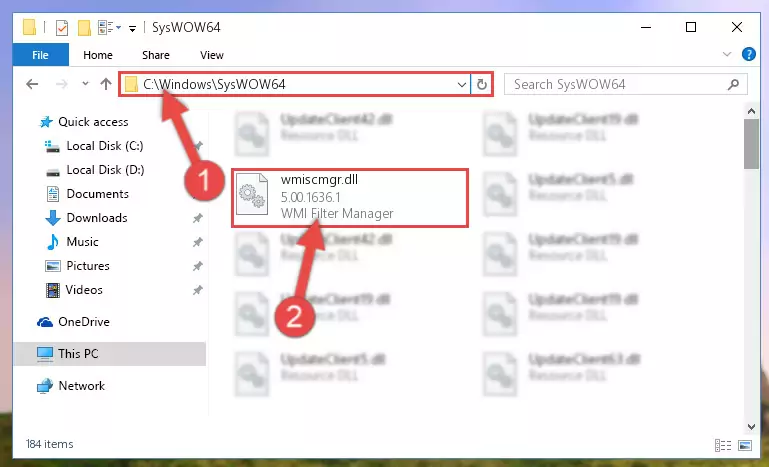Open the File ribbon tab

click(40, 55)
